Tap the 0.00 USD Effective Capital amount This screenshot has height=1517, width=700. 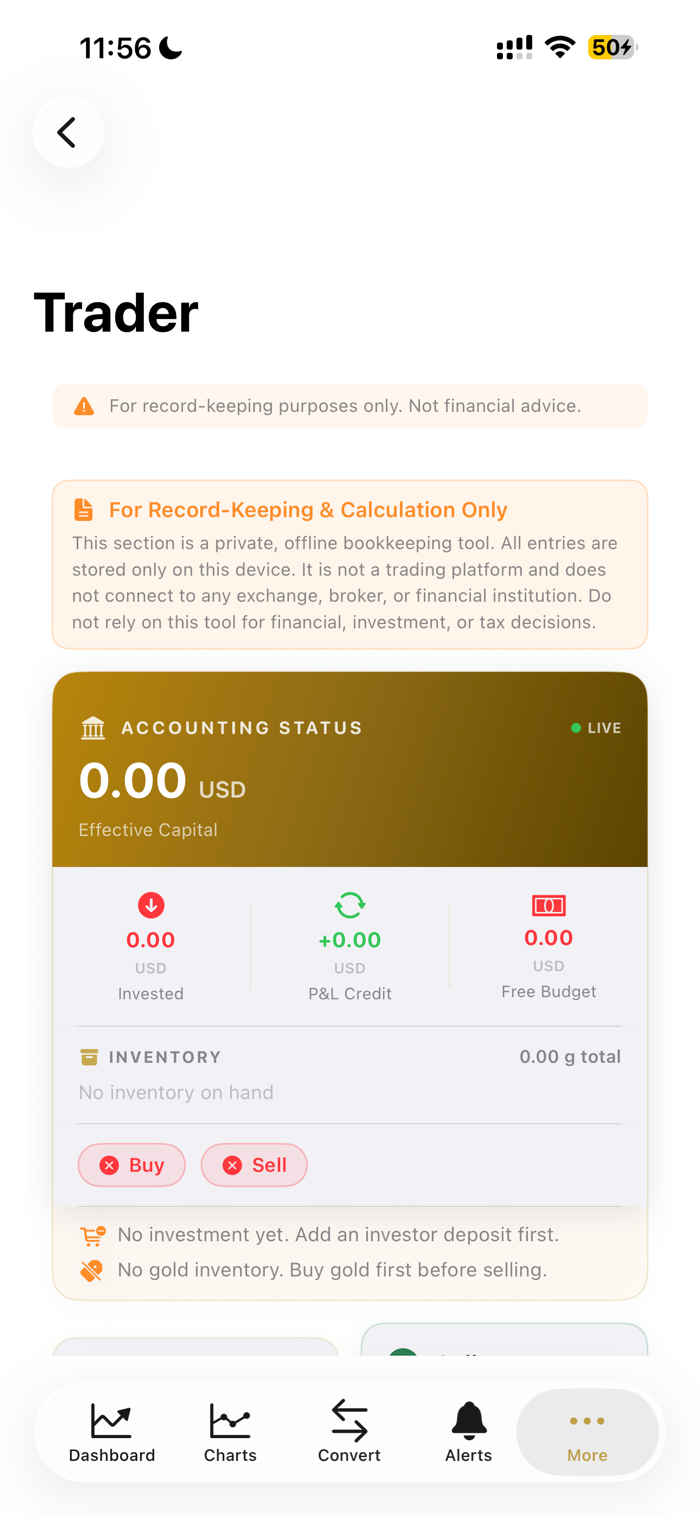click(162, 782)
